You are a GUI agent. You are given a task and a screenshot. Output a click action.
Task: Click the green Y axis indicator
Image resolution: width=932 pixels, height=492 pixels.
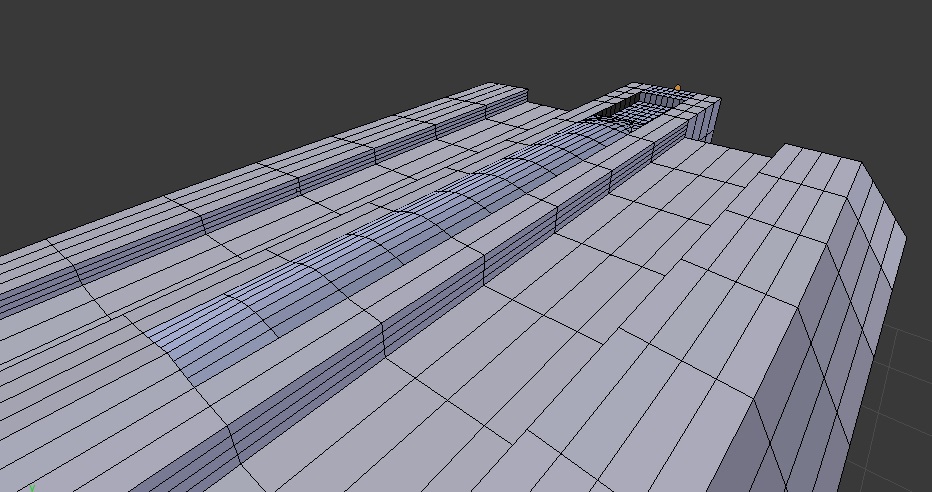(32, 487)
